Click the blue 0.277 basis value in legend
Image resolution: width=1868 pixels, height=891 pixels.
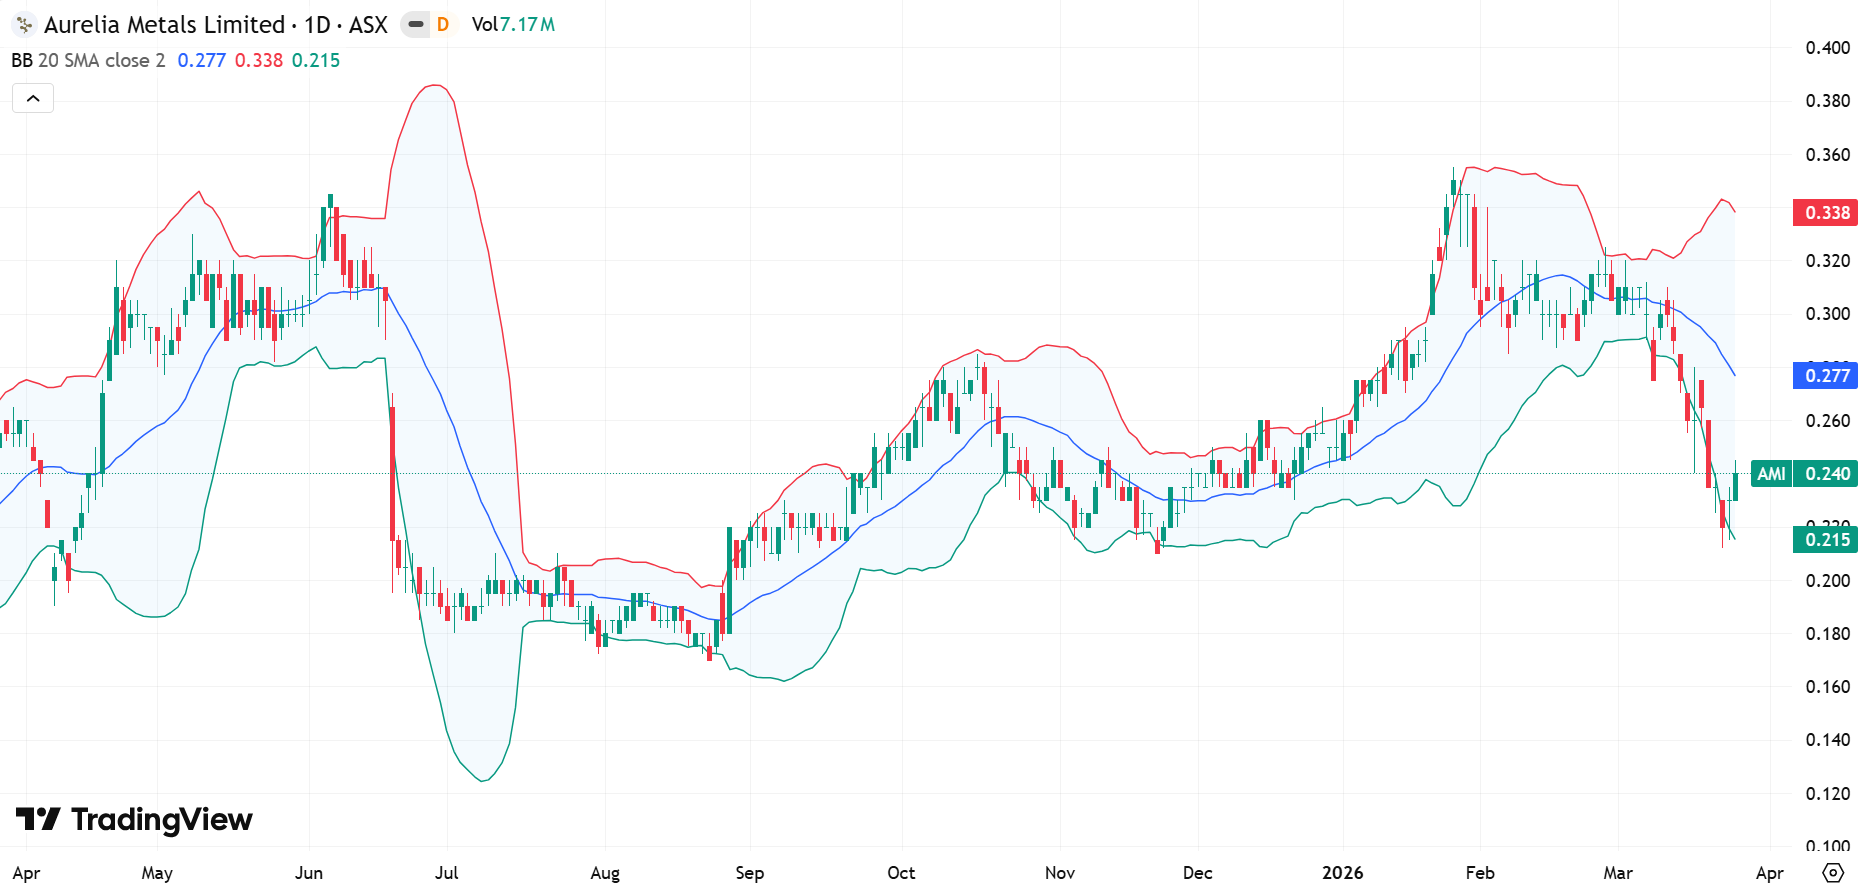point(201,61)
